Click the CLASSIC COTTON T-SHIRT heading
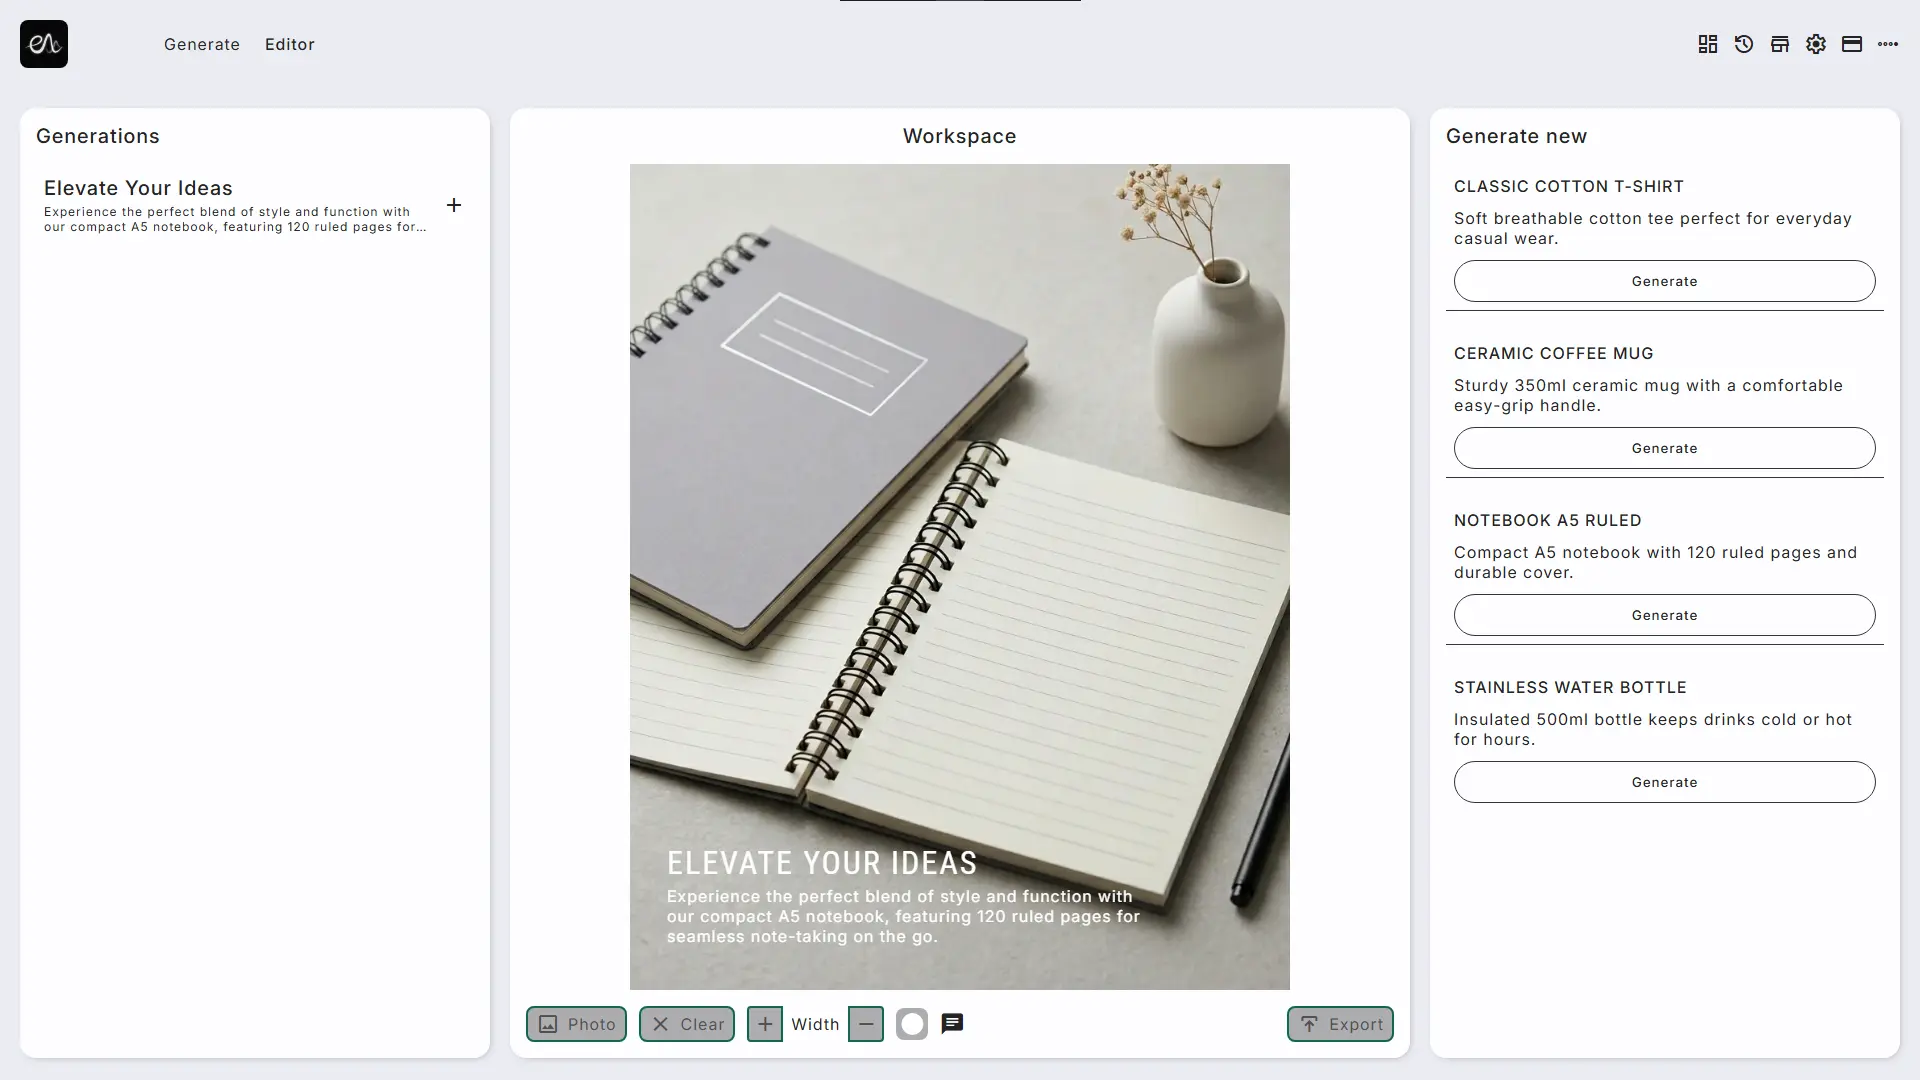Viewport: 1920px width, 1080px height. click(x=1569, y=186)
